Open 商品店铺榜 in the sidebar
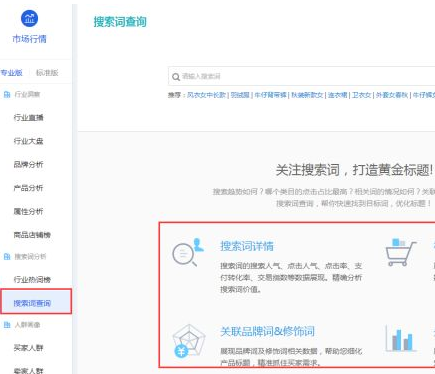 click(x=32, y=235)
